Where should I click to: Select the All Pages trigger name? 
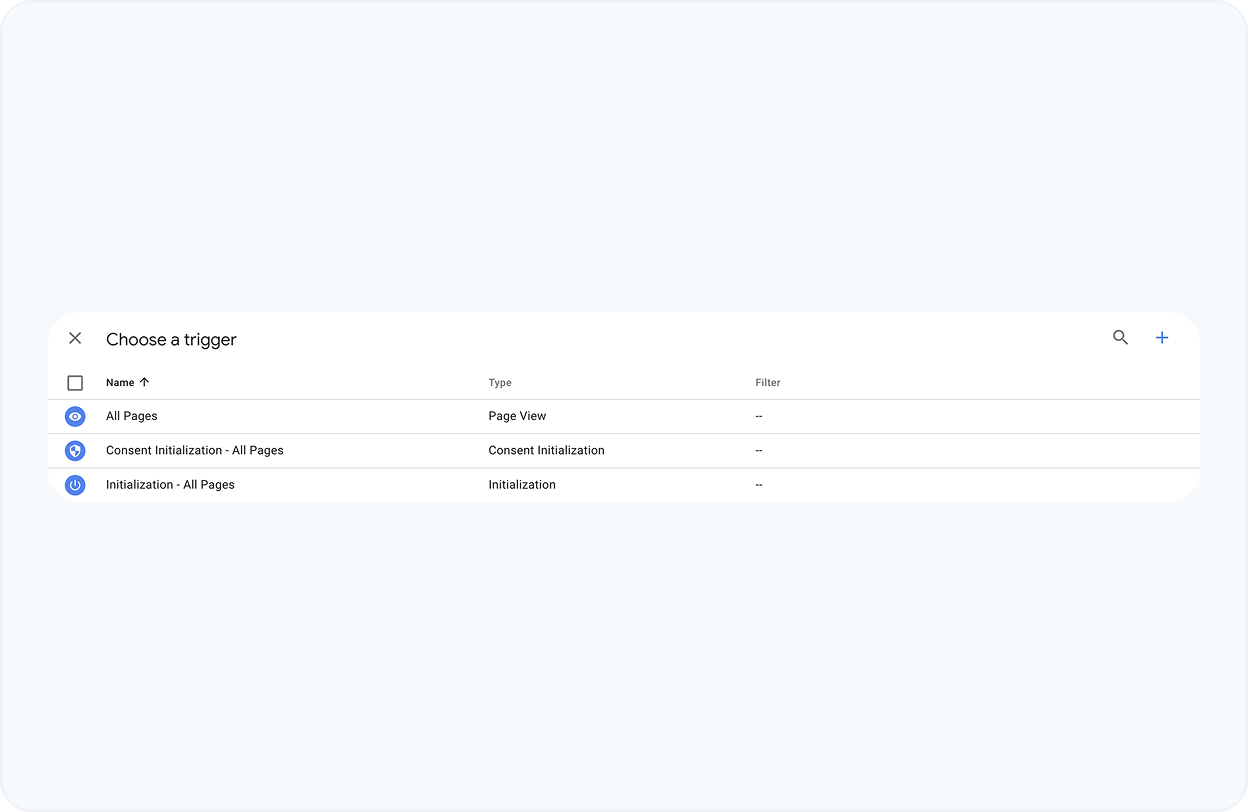pos(132,416)
